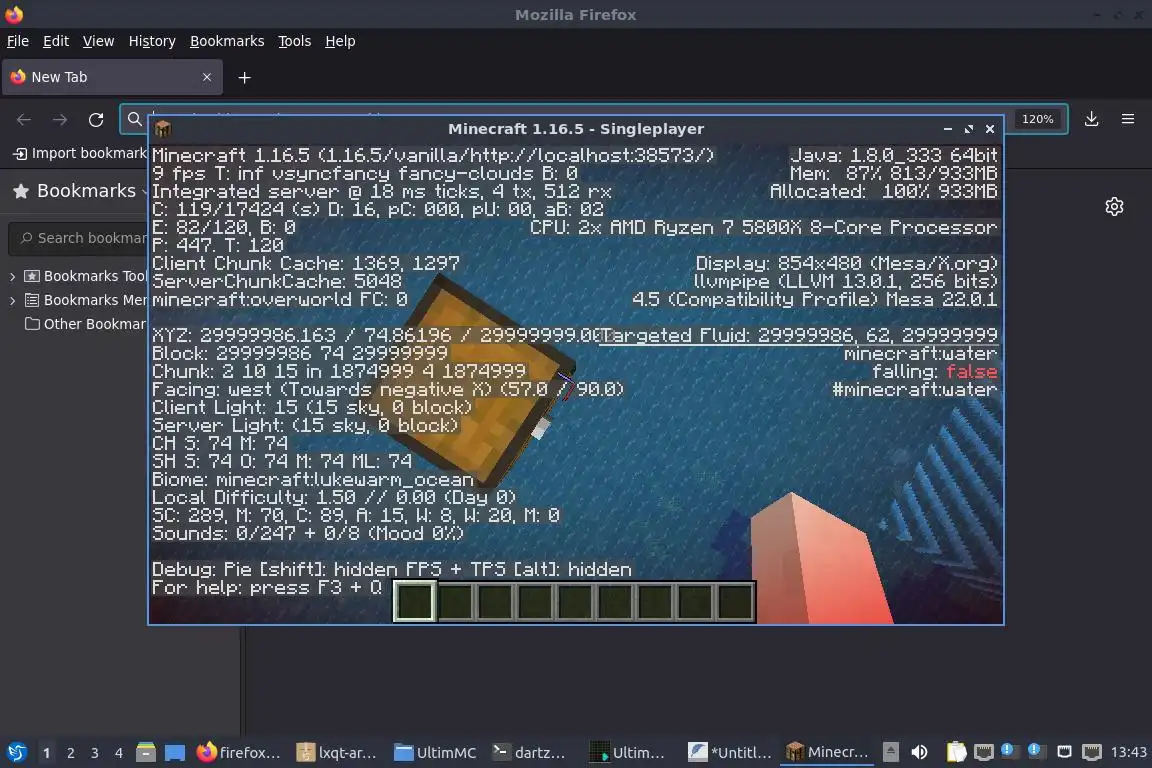Open the Bookmarks menu in menu bar

click(227, 41)
